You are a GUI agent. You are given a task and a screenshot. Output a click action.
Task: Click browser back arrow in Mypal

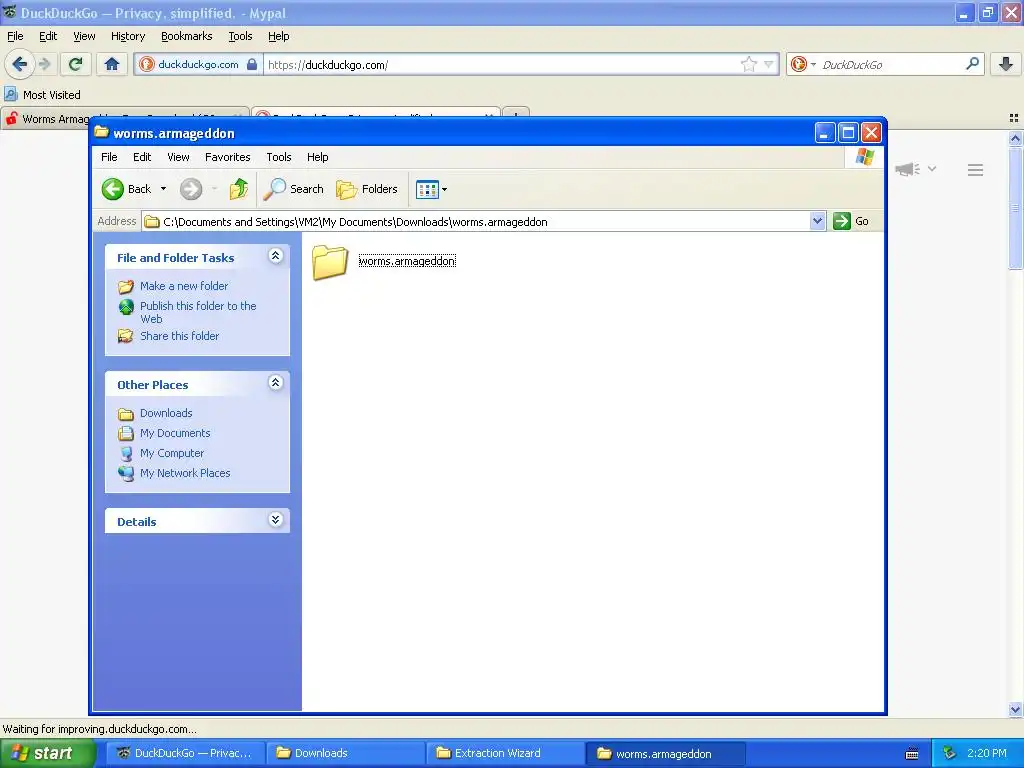[x=20, y=64]
